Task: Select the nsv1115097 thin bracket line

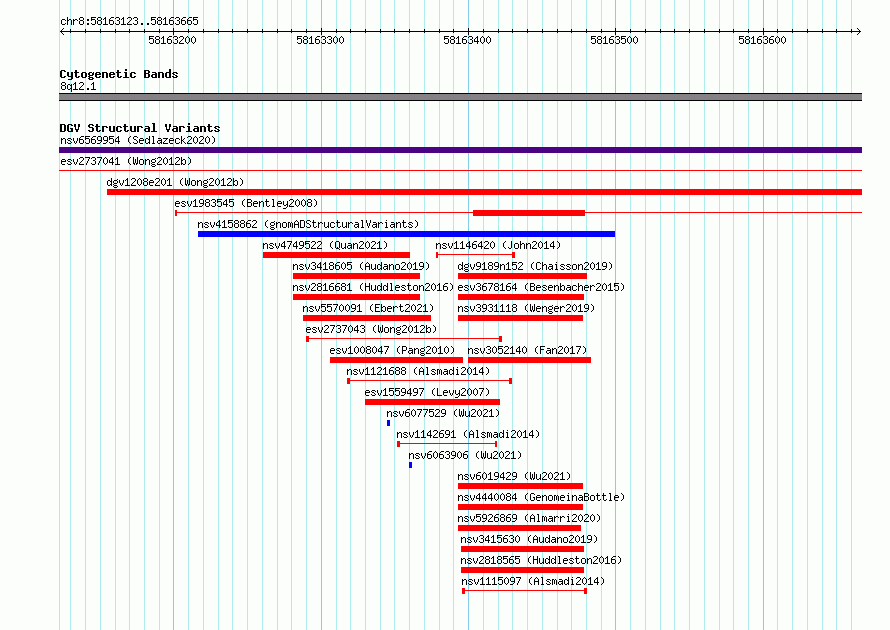Action: (524, 591)
